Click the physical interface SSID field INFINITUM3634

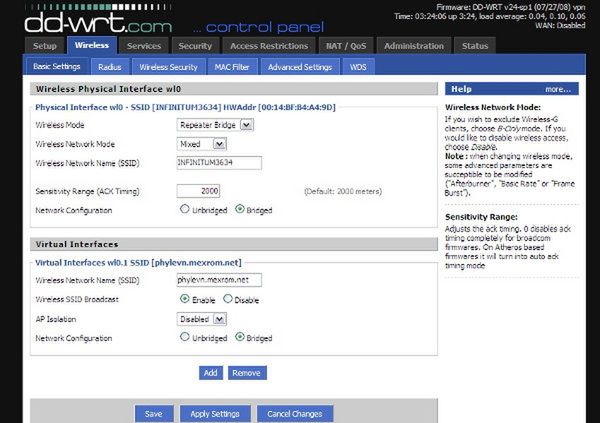(x=219, y=163)
